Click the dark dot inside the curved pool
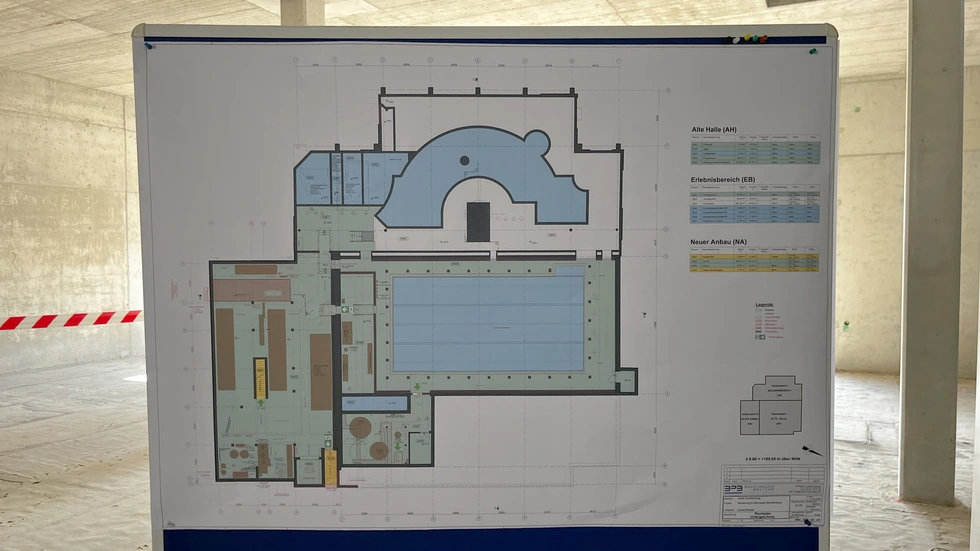 (464, 160)
